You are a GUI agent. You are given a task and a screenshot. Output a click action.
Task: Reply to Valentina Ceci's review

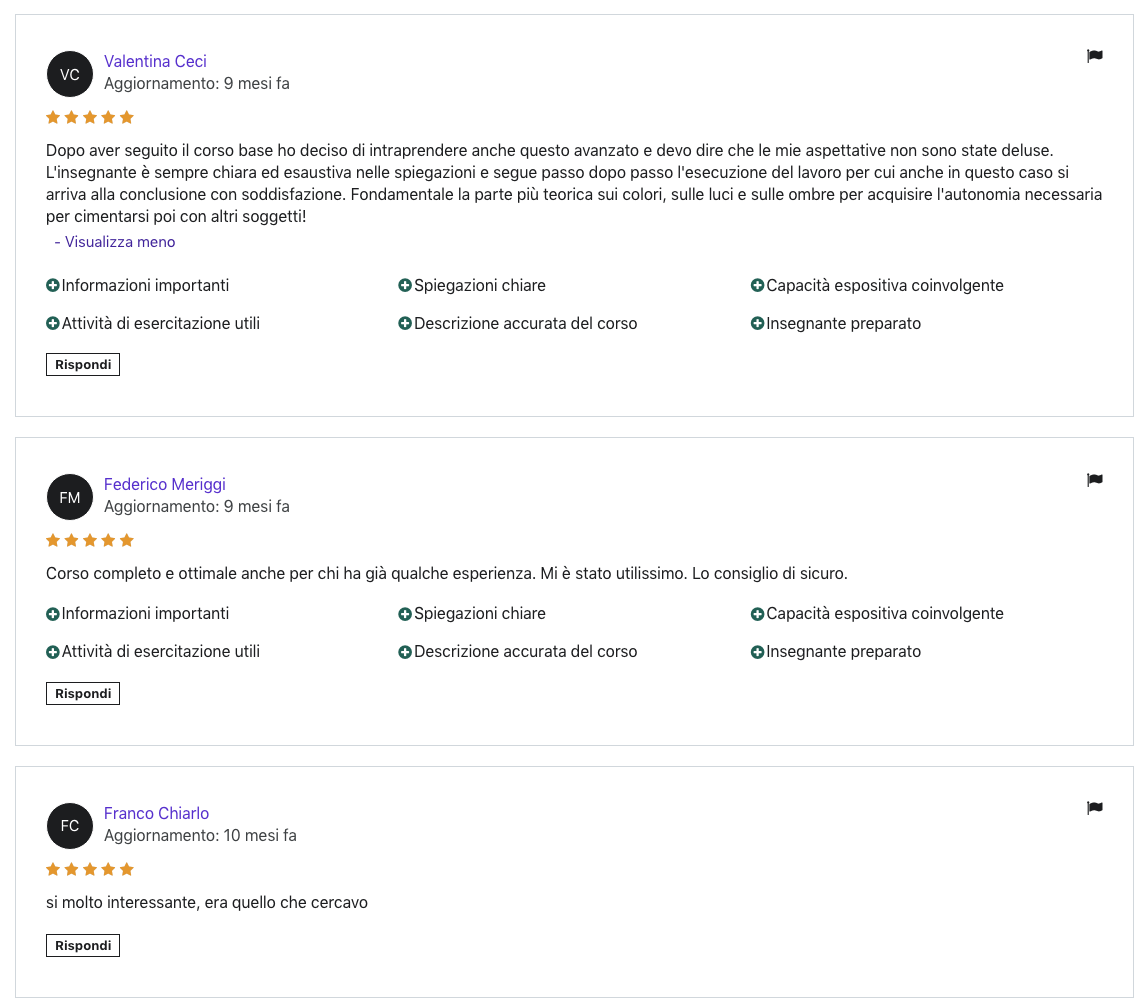pos(83,365)
